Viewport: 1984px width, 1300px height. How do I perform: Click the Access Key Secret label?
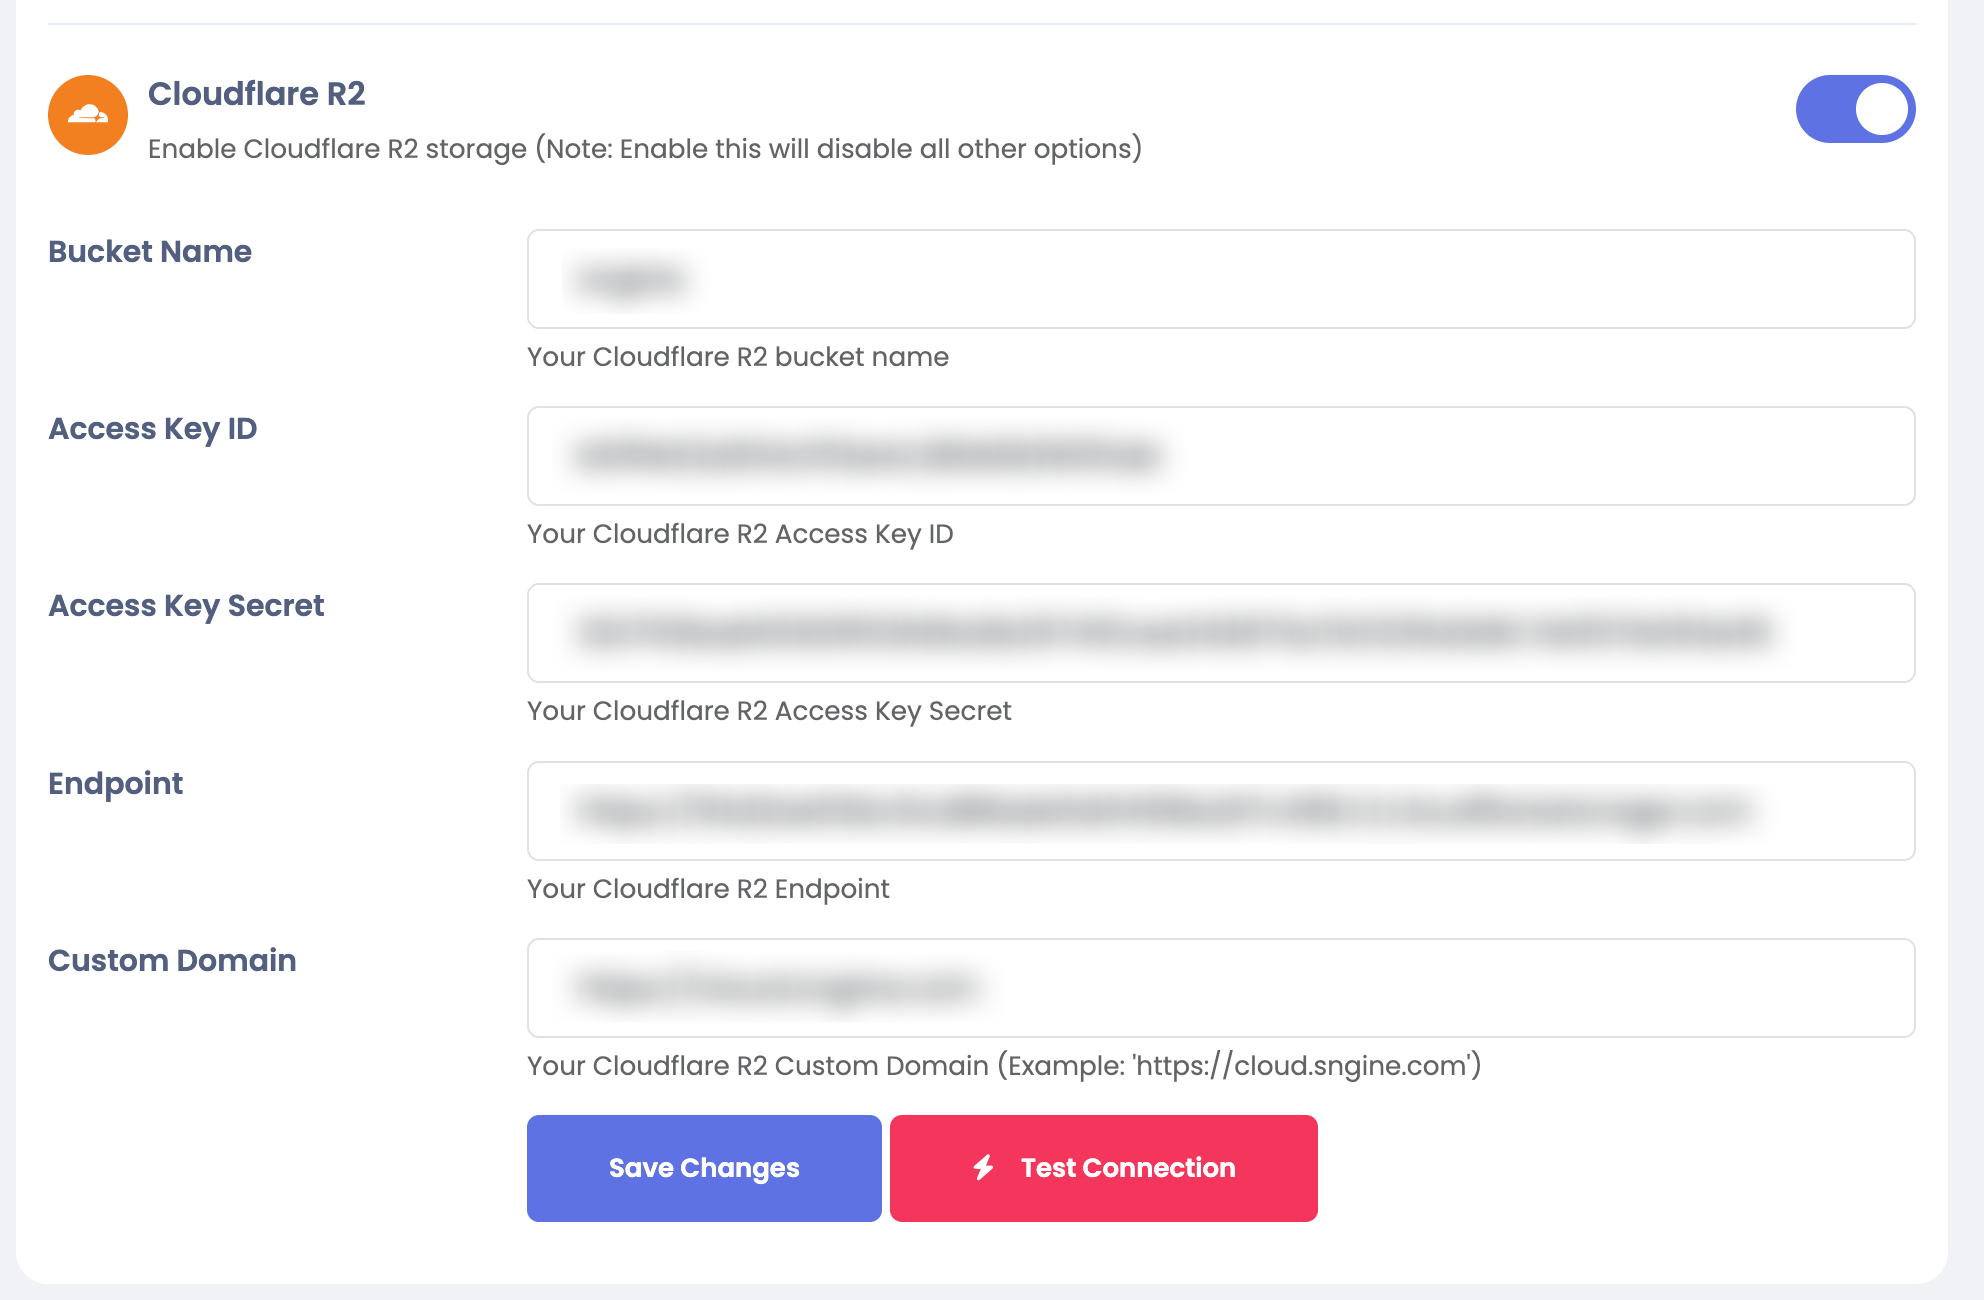click(x=186, y=606)
